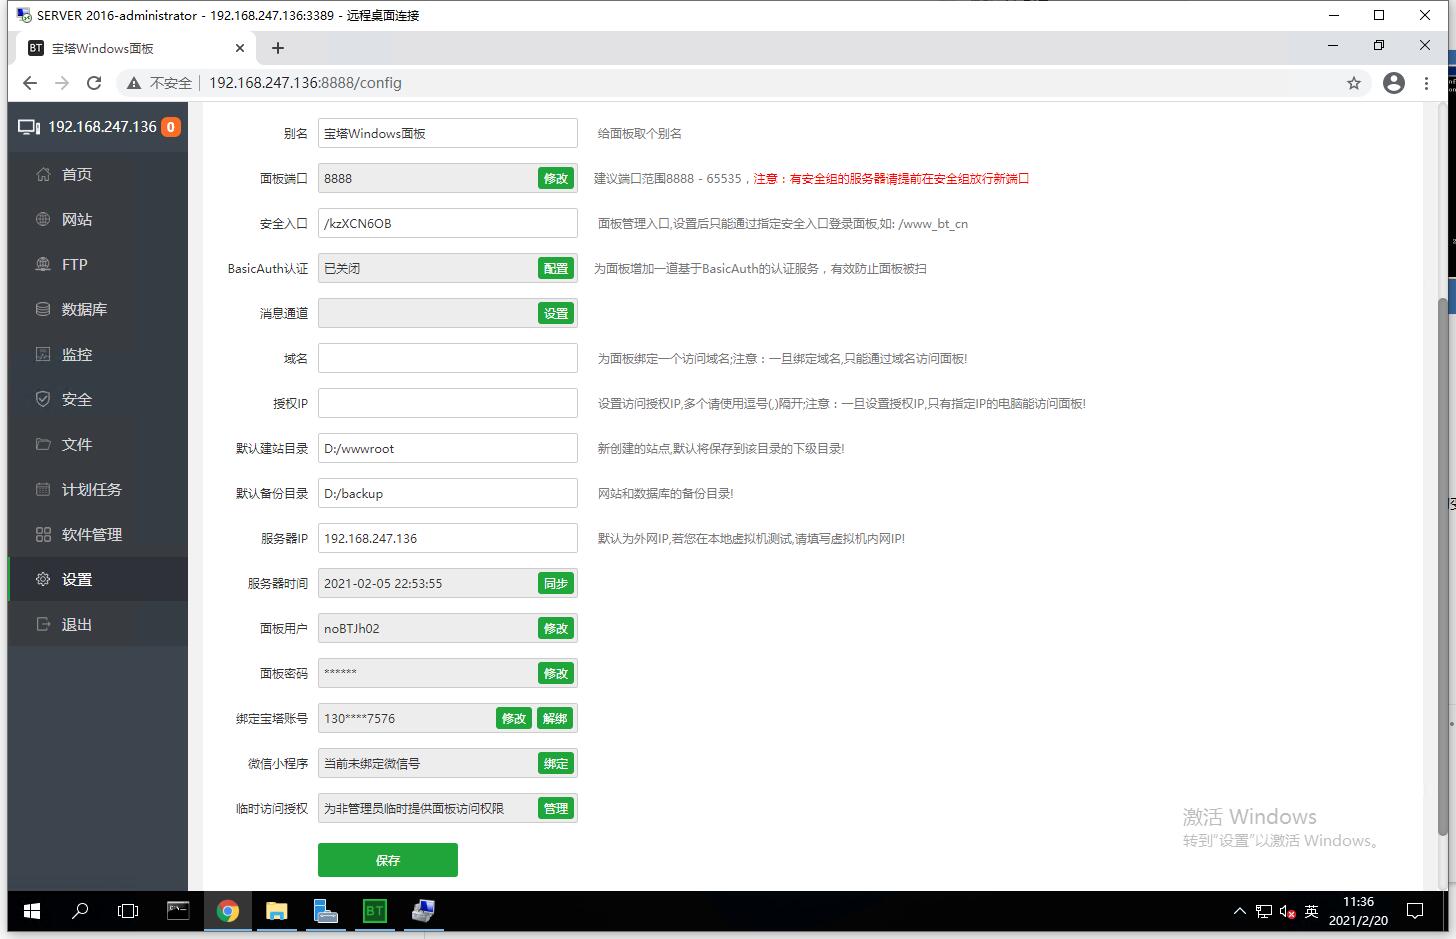Click 修改 button for 面板用户
The height and width of the screenshot is (939, 1456).
coord(556,628)
